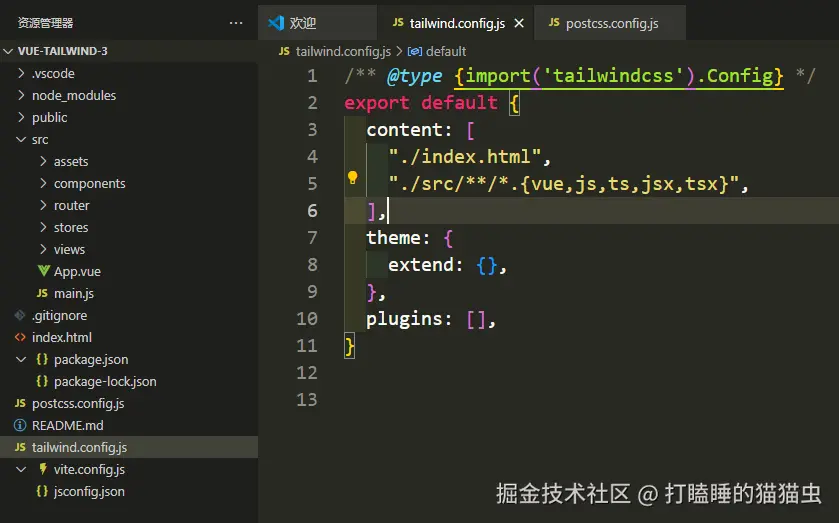The height and width of the screenshot is (523, 839).
Task: Expand the views folder
Action: (x=43, y=249)
